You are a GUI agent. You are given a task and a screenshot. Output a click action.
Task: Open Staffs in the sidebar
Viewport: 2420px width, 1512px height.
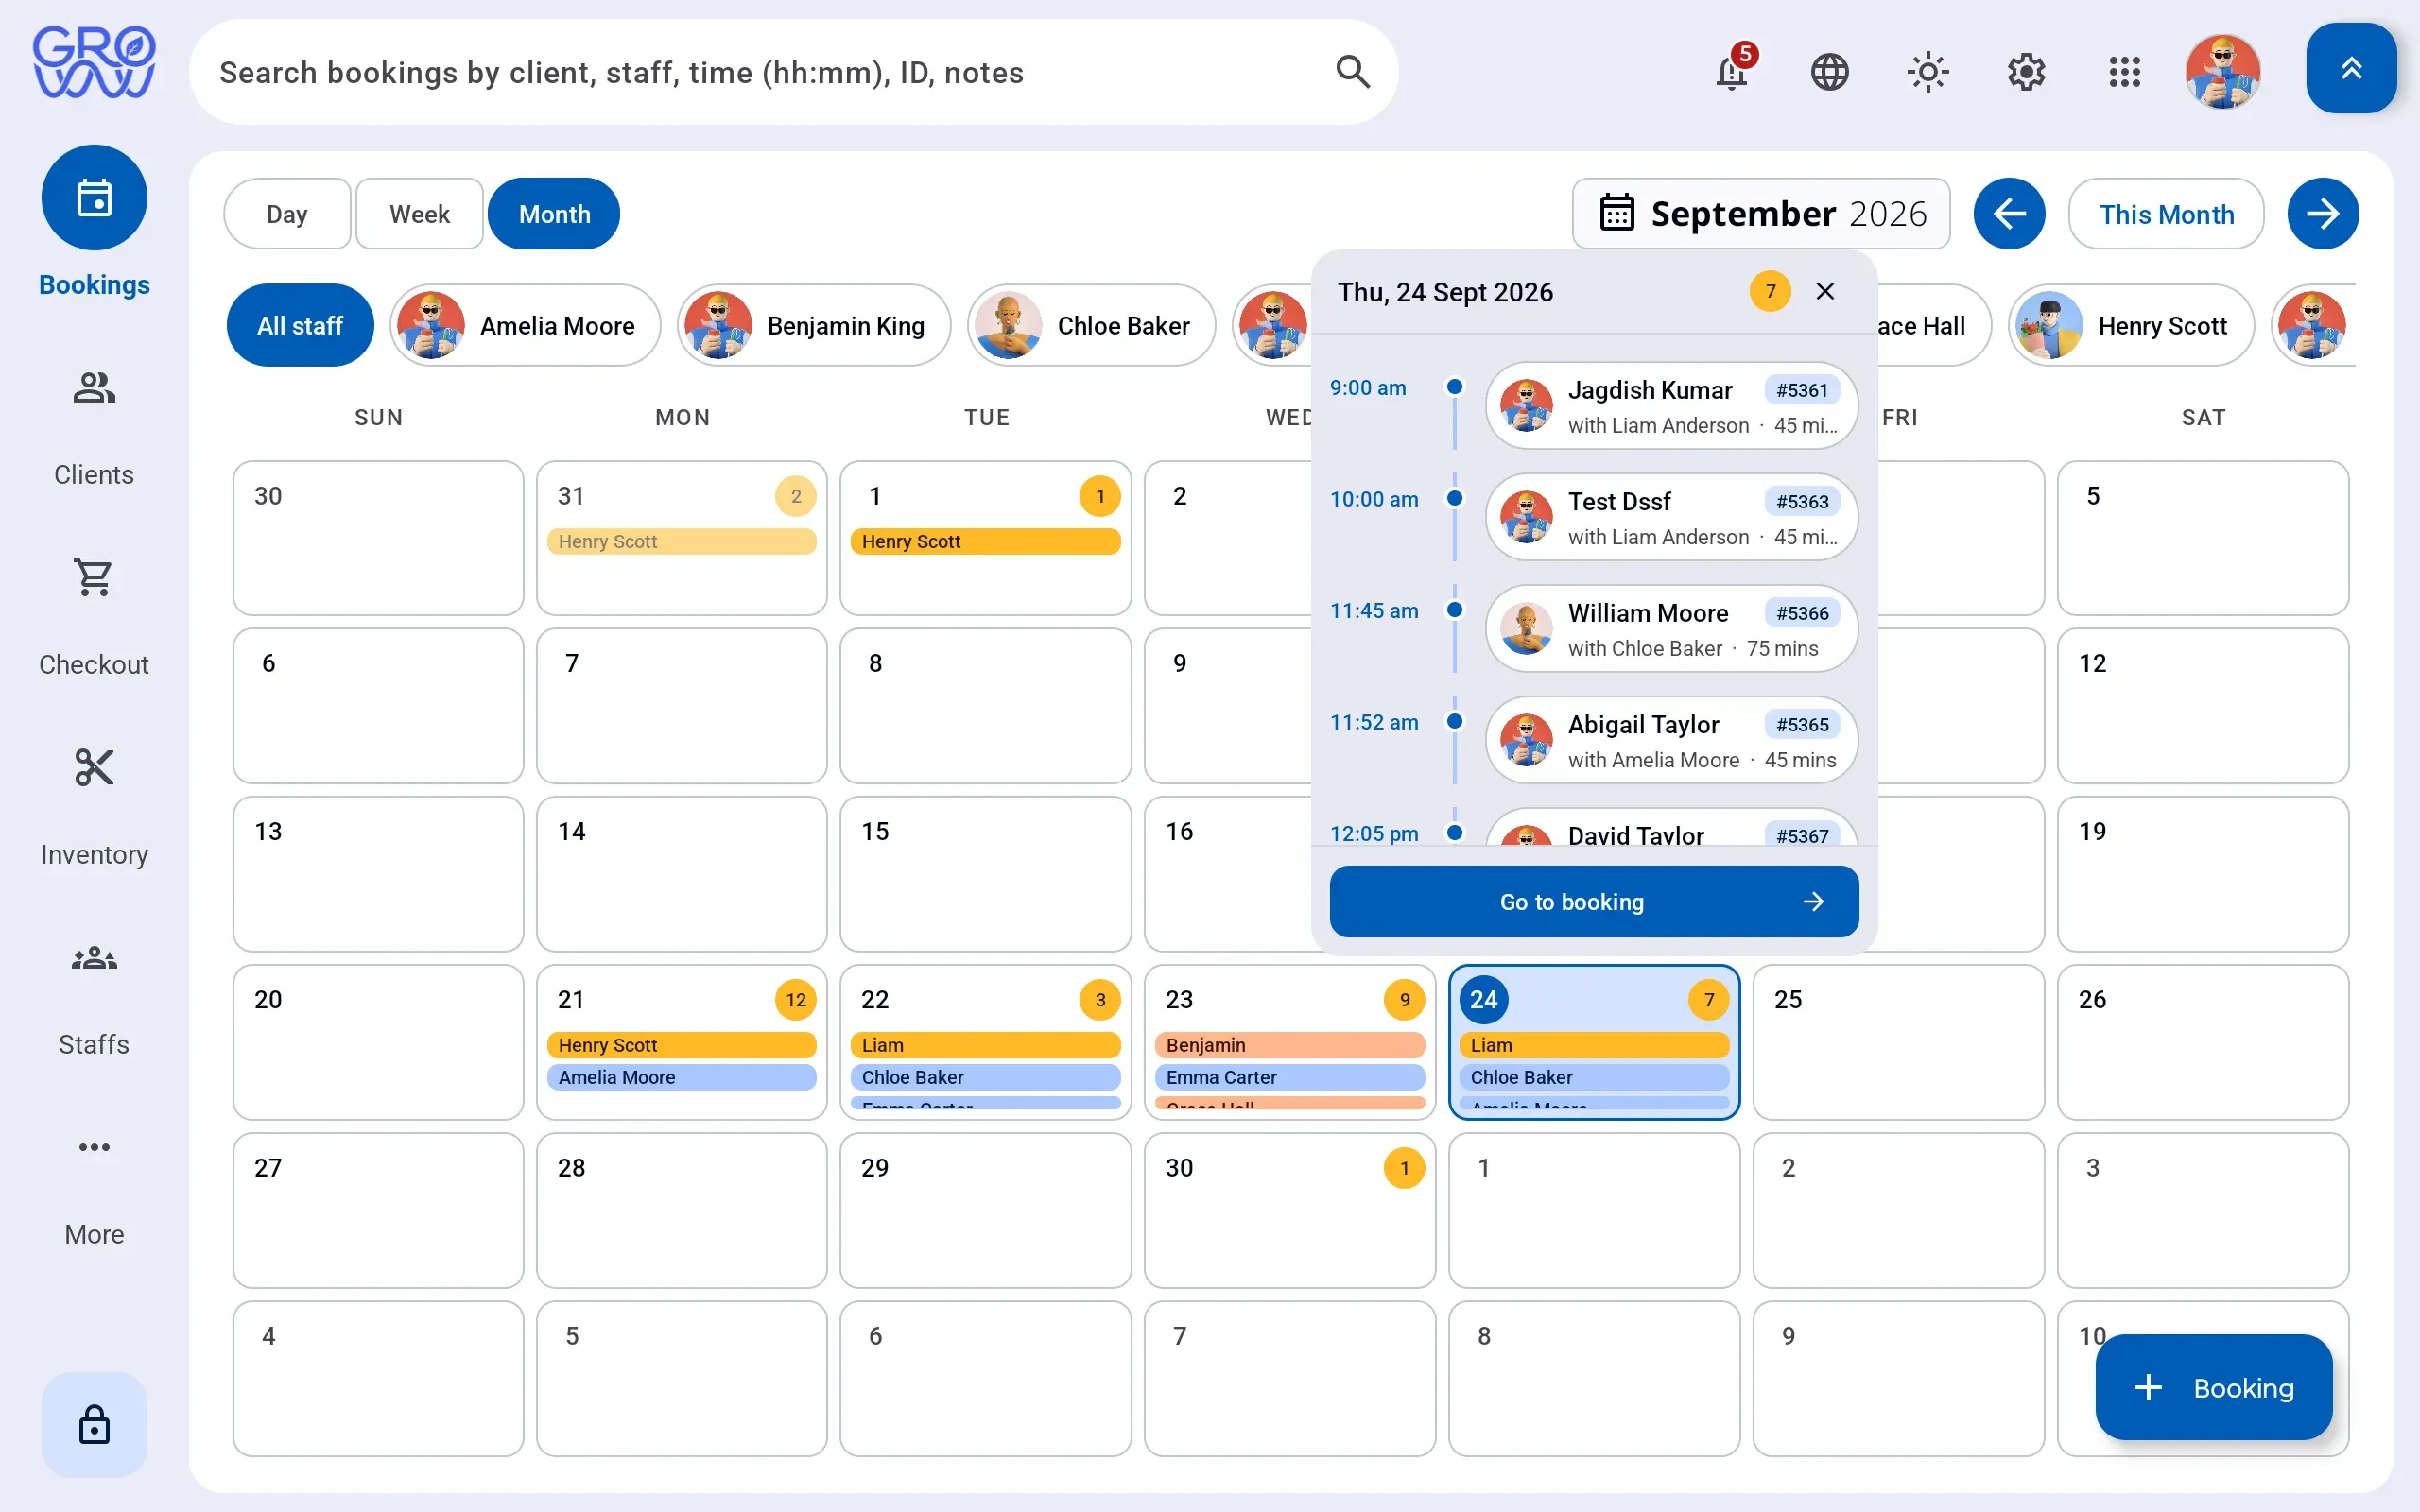pos(94,1000)
